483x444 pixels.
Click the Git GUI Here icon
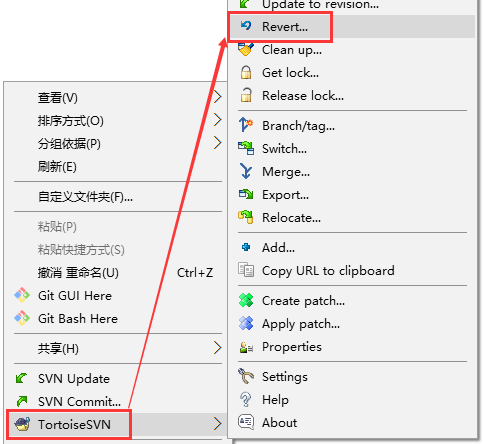[22, 295]
